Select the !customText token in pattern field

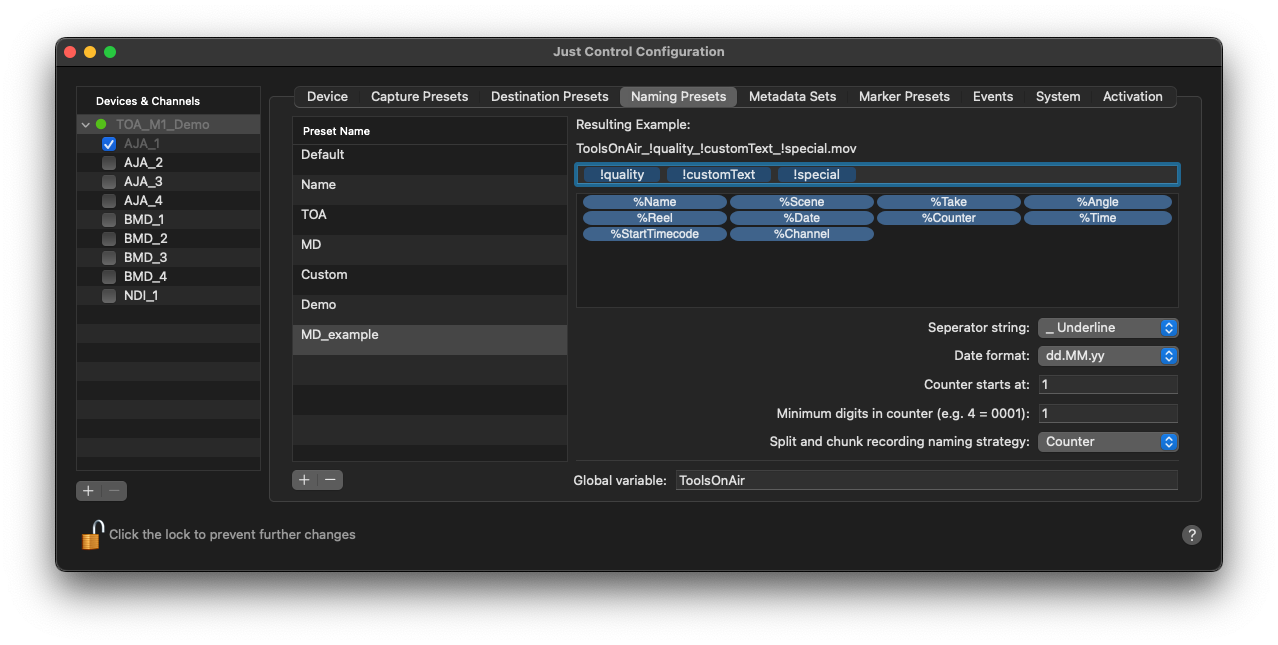pyautogui.click(x=719, y=175)
